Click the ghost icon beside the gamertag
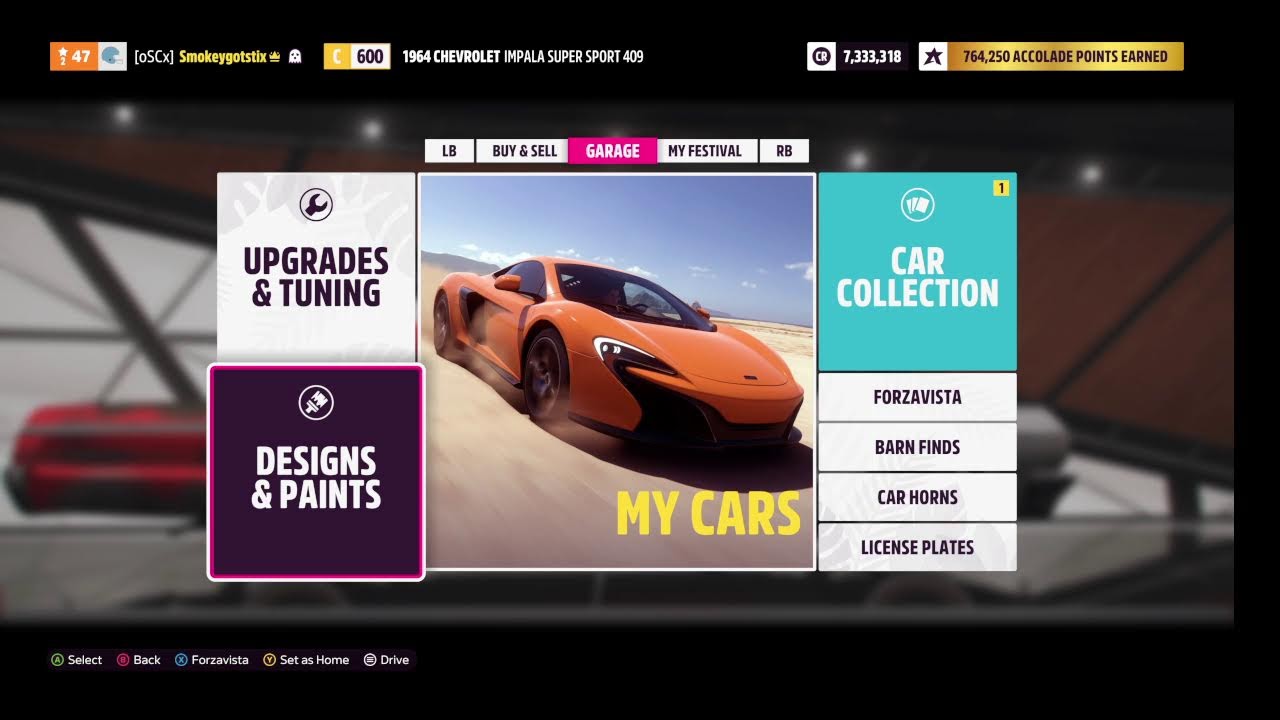 (294, 57)
